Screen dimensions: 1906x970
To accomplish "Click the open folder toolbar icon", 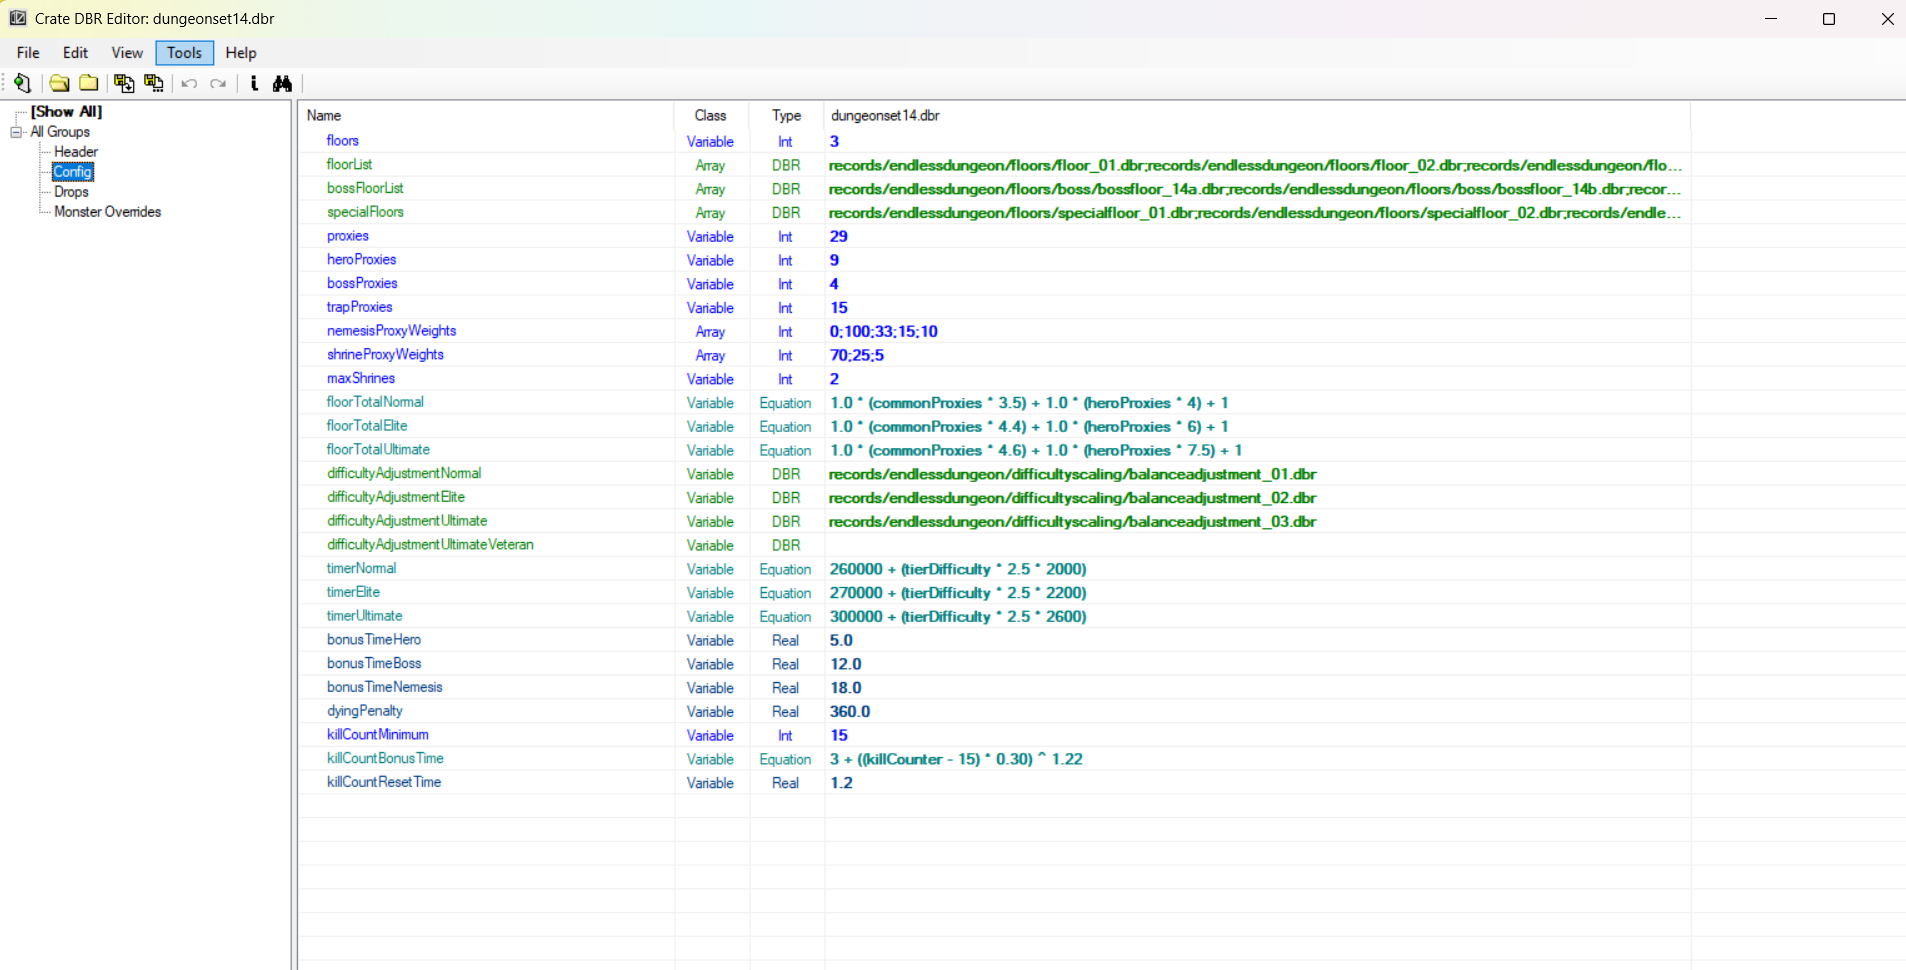I will pyautogui.click(x=59, y=83).
